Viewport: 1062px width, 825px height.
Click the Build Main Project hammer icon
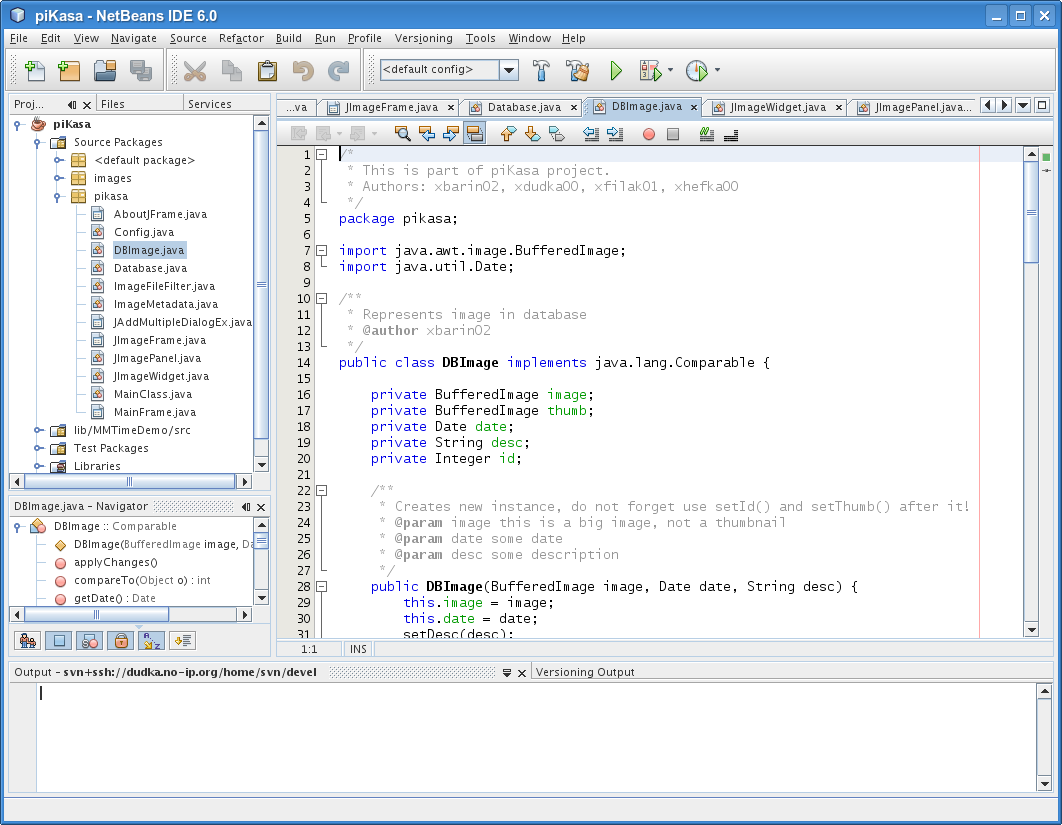click(541, 71)
